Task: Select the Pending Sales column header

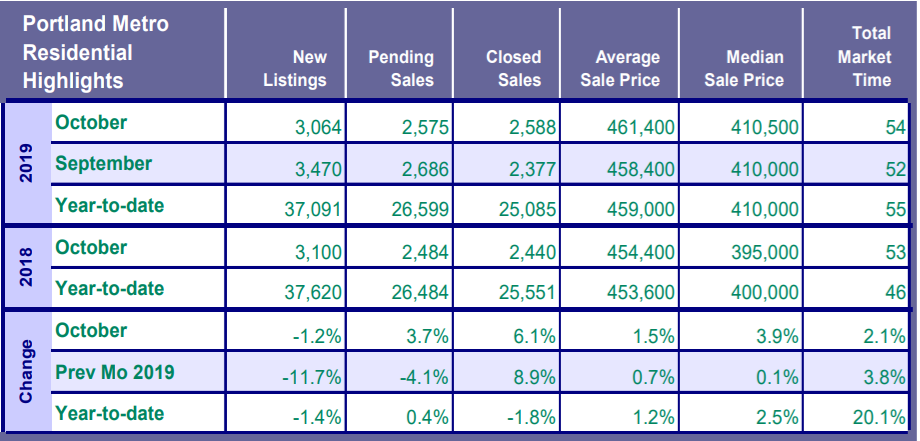Action: pos(400,68)
